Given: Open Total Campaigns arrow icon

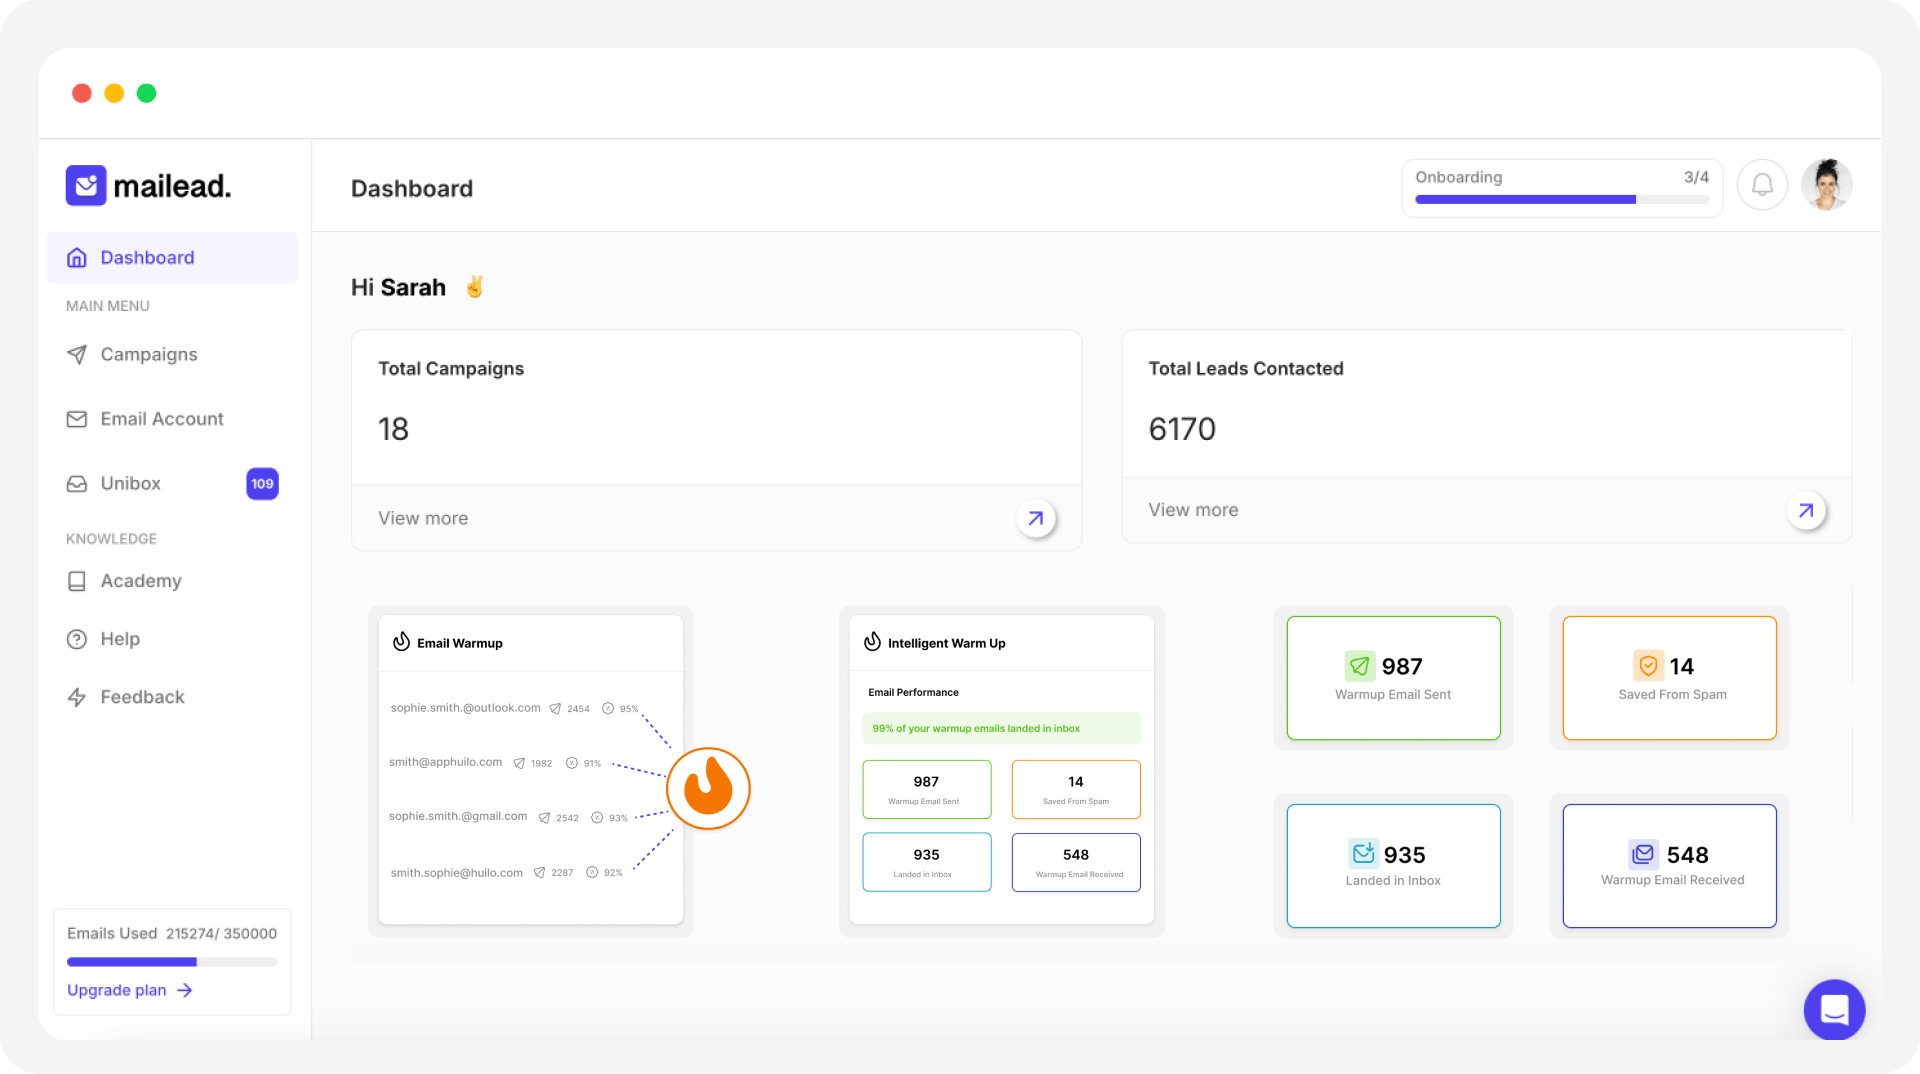Looking at the screenshot, I should point(1036,518).
